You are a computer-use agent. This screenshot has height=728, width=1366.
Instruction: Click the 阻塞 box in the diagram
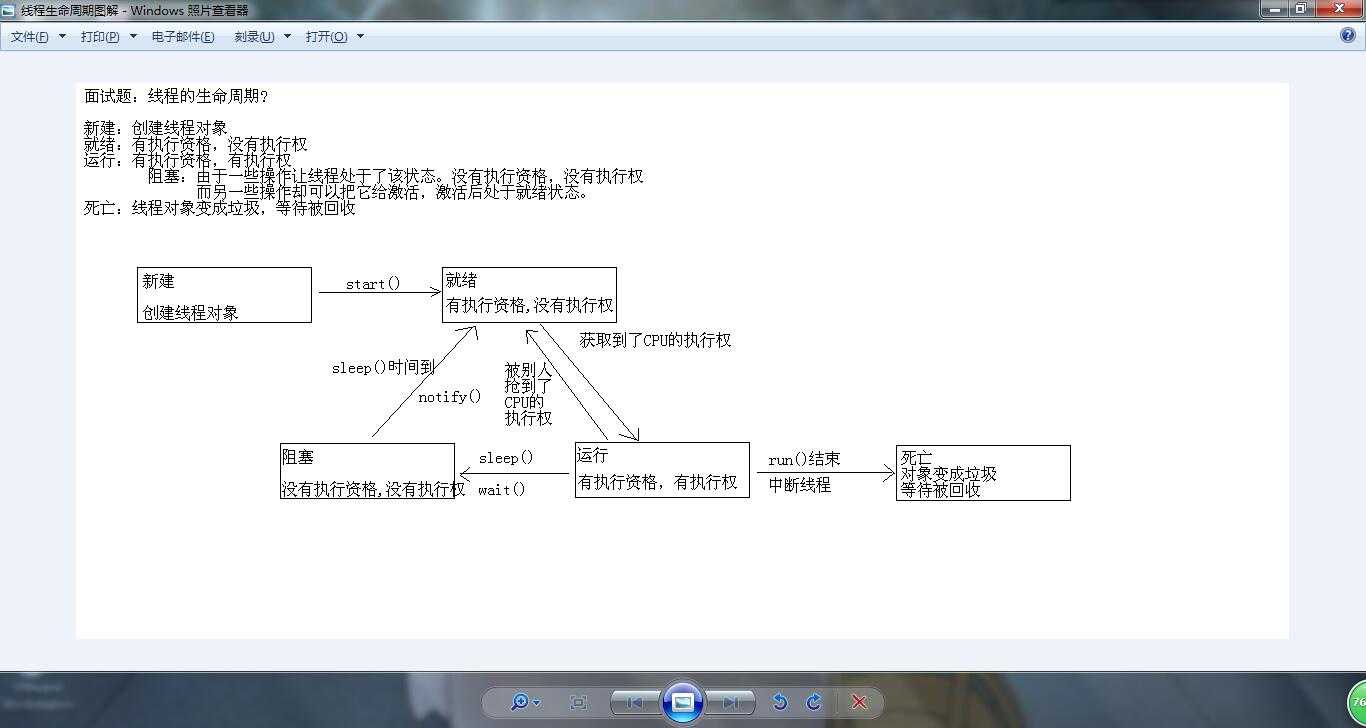click(367, 471)
